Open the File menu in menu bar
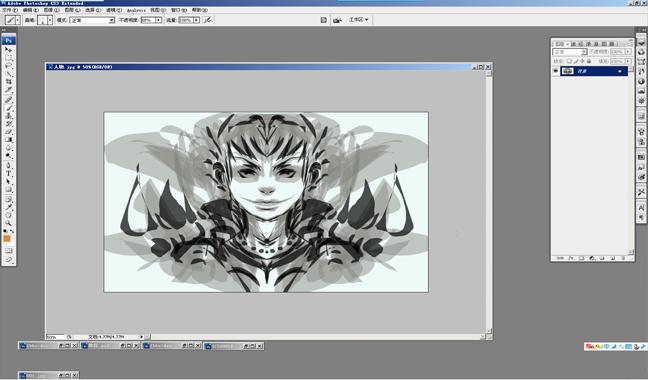Screen dimensions: 648x380 coord(10,10)
